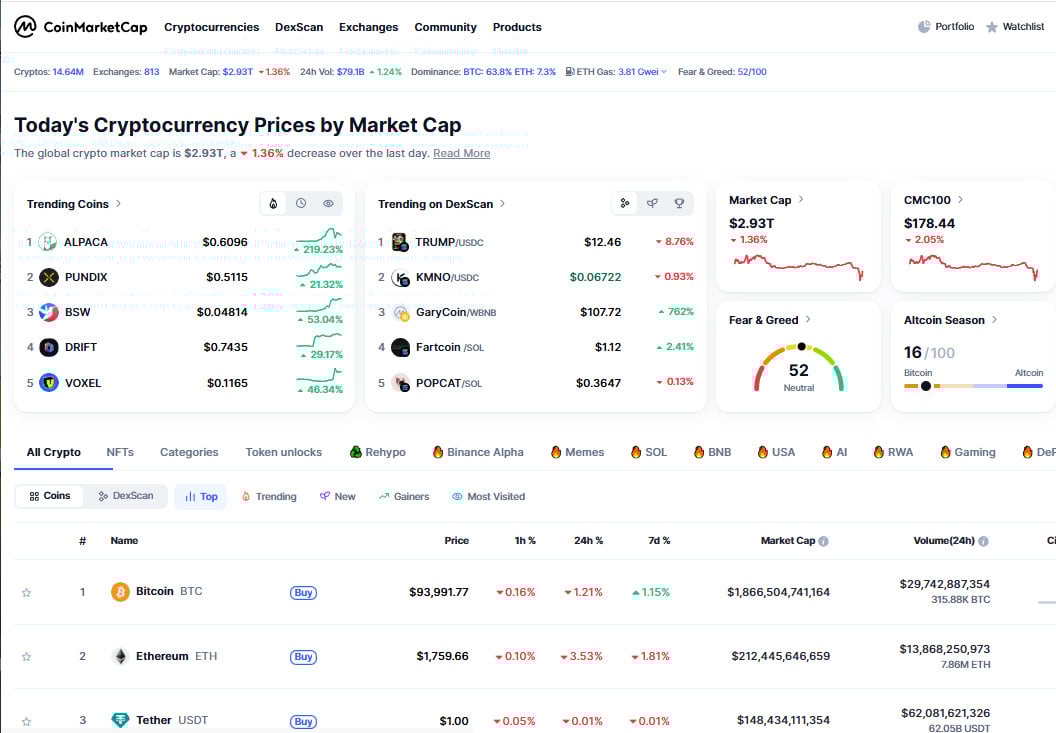Screen dimensions: 1056x733
Task: Select the clock filter in Trending Coins
Action: (x=301, y=203)
